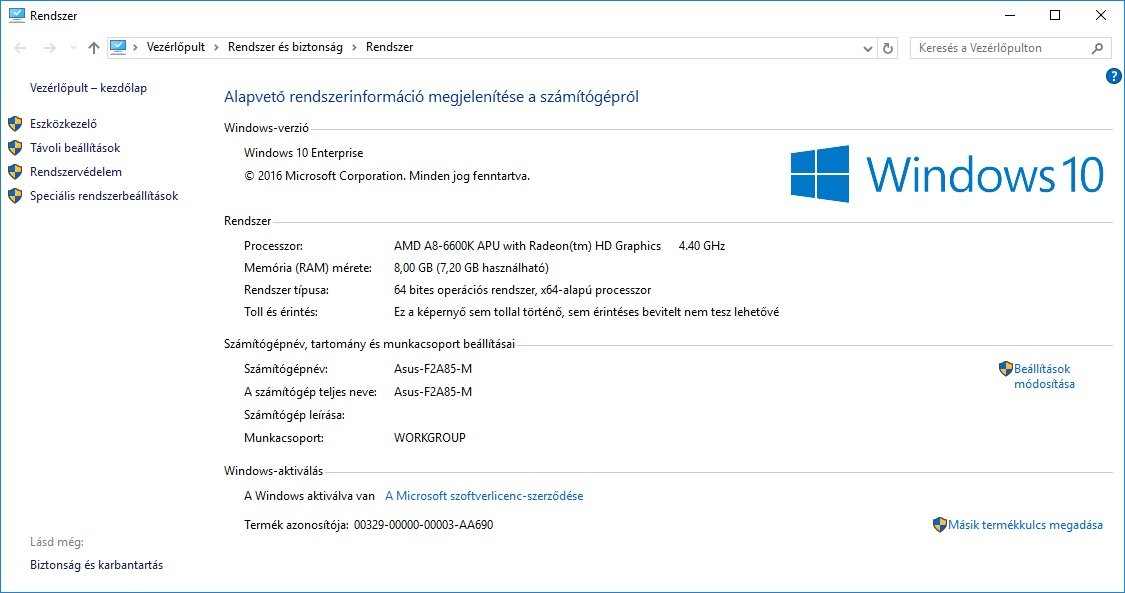Image resolution: width=1125 pixels, height=593 pixels.
Task: Click Alapvető rendszerinformáció heading
Action: pos(431,97)
